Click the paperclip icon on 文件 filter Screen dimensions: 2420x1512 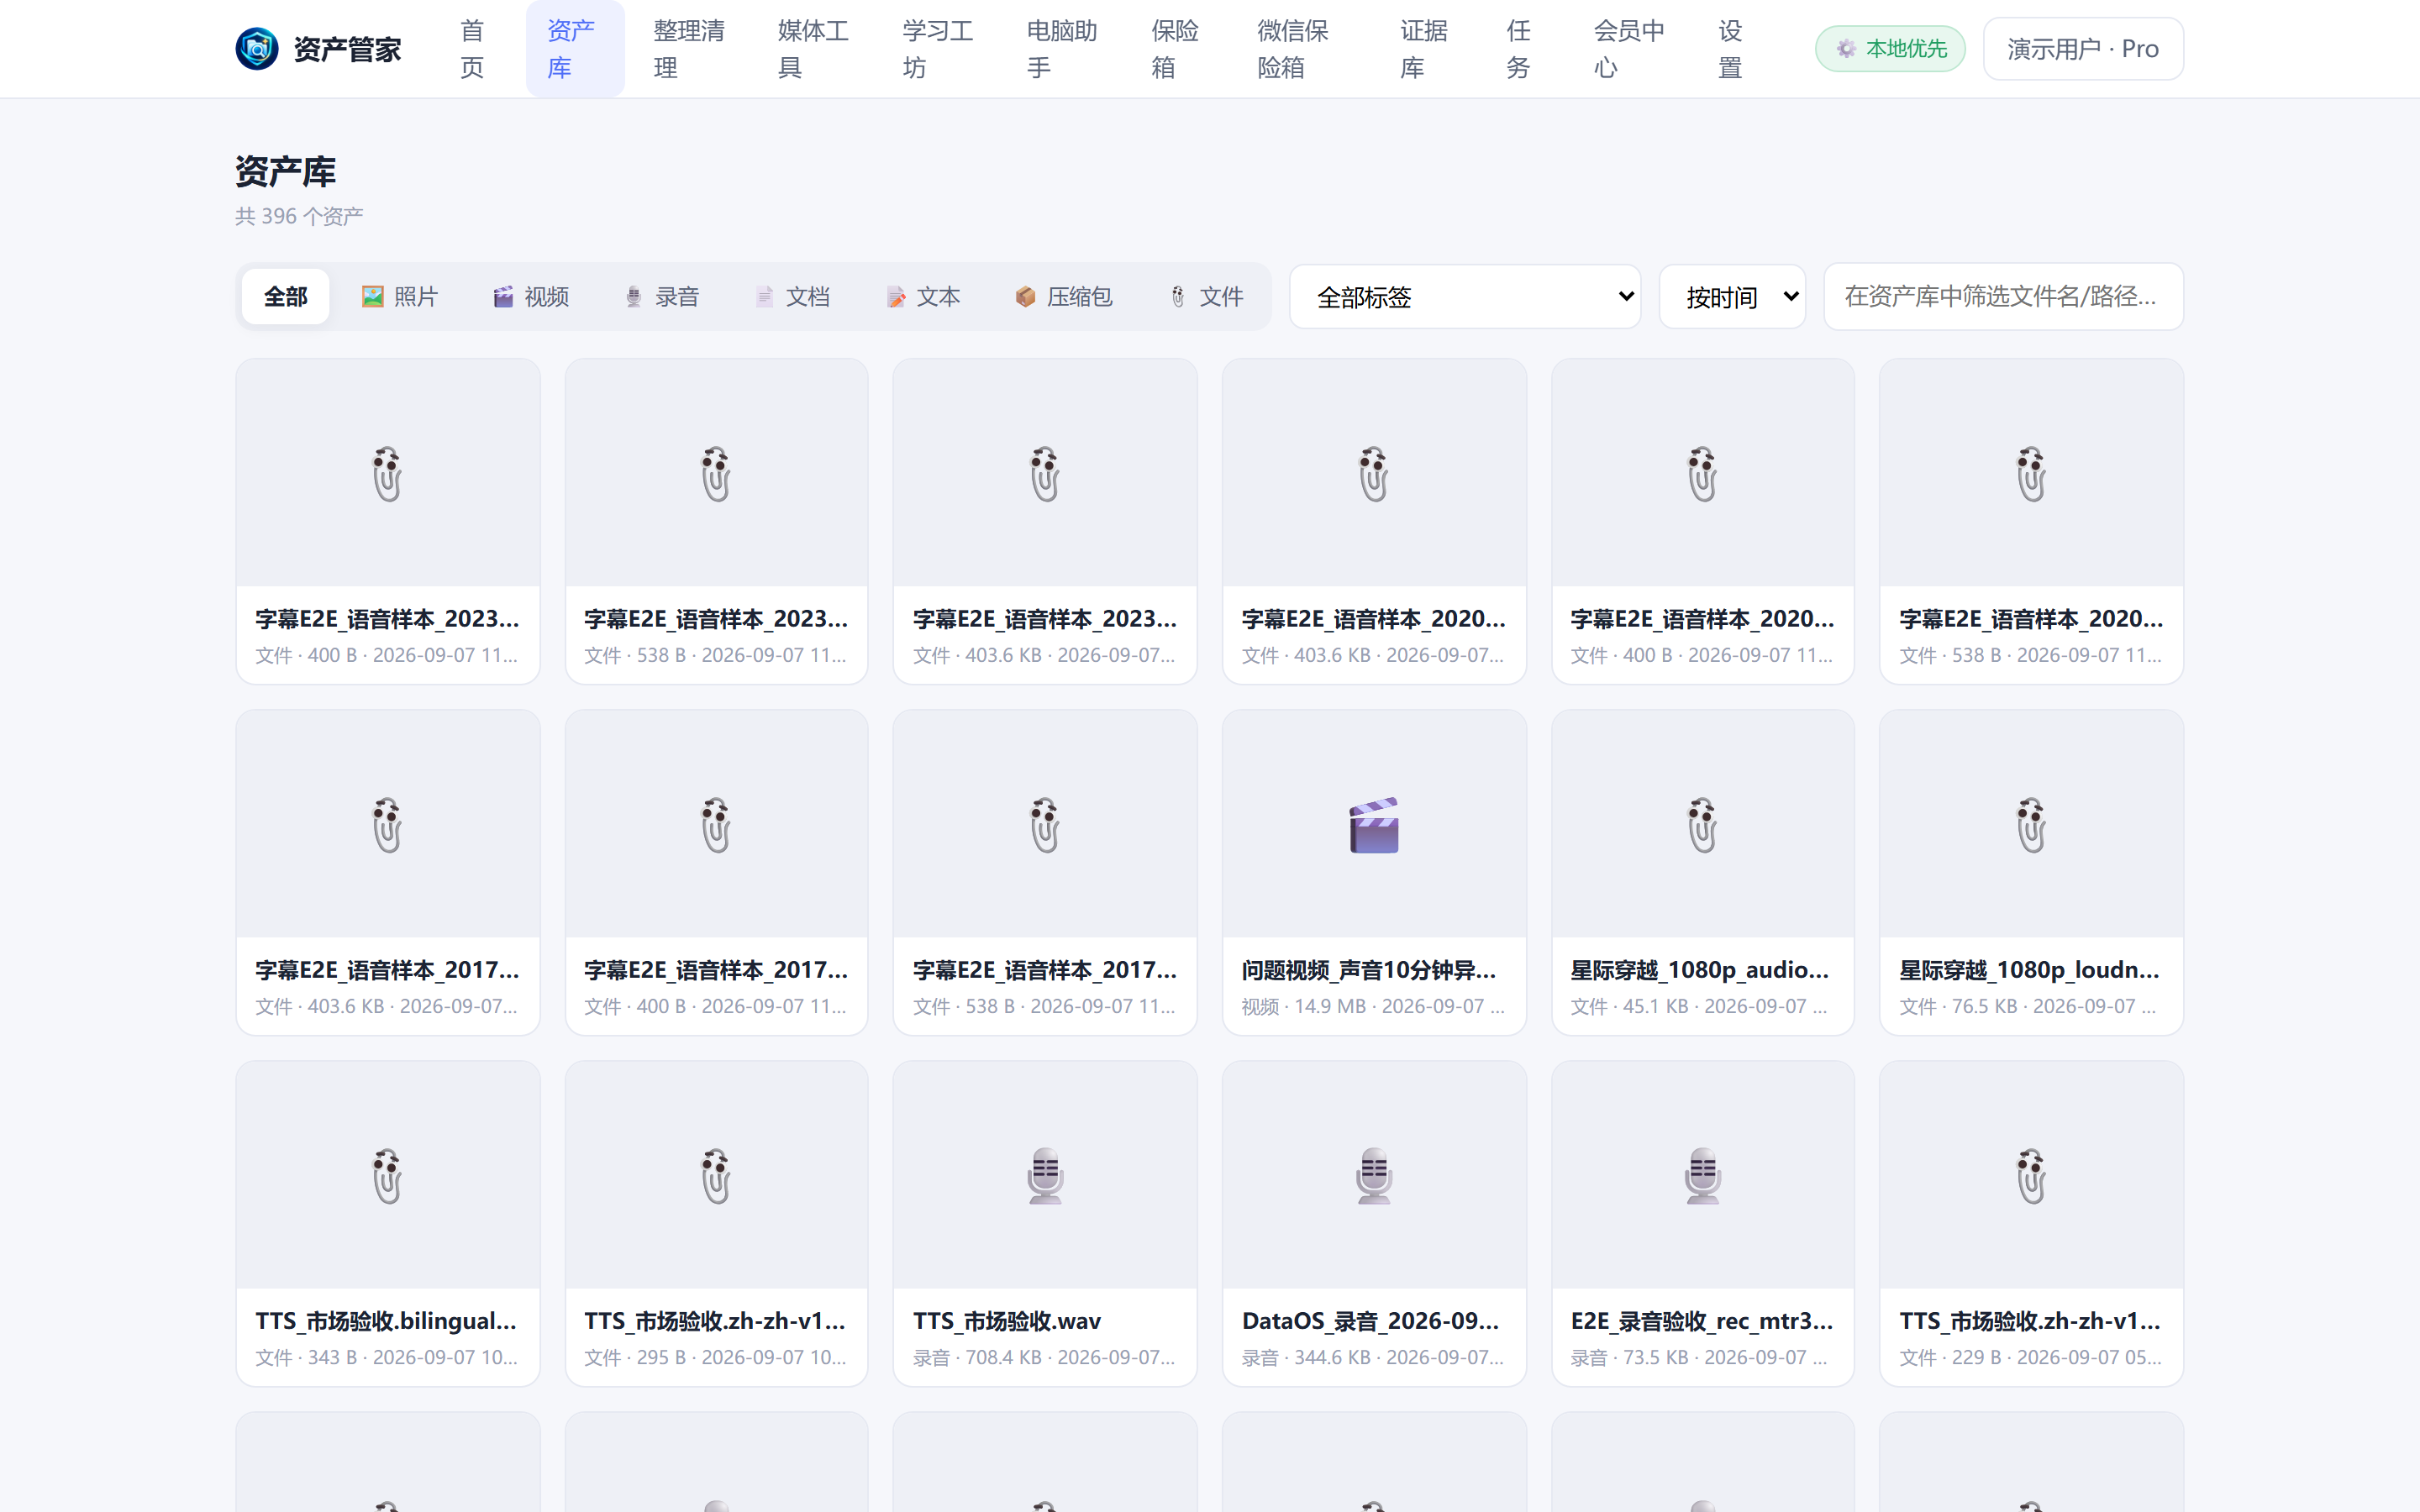coord(1178,297)
